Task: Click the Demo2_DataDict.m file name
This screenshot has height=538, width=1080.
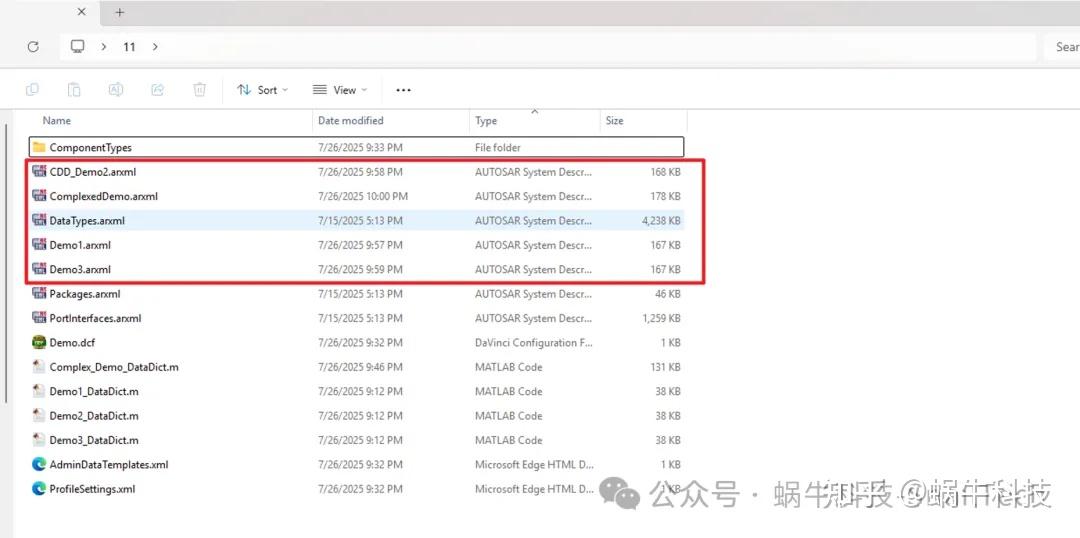Action: click(94, 416)
